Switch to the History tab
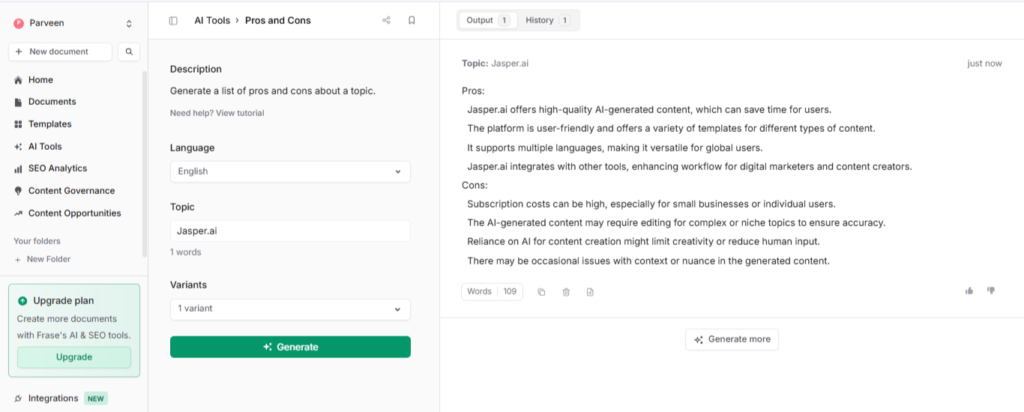Image resolution: width=1024 pixels, height=412 pixels. pyautogui.click(x=547, y=20)
